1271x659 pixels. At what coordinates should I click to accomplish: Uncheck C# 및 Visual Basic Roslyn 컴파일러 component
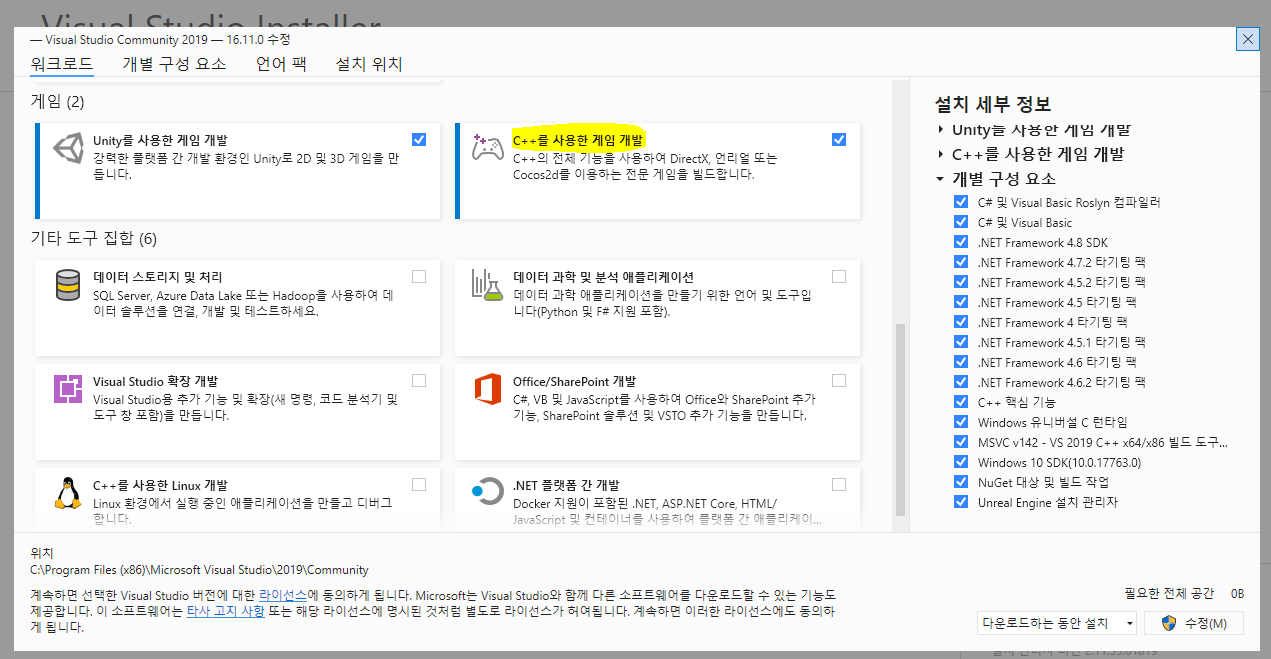(x=961, y=202)
